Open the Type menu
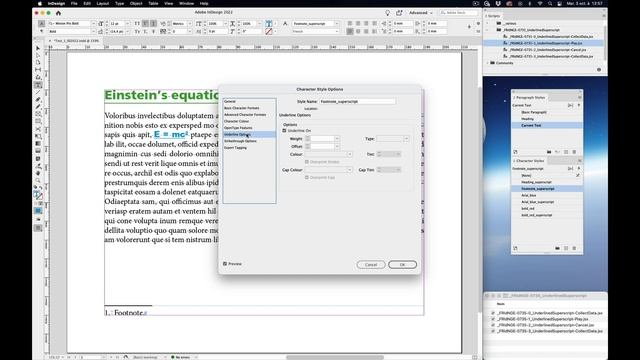 pyautogui.click(x=119, y=3)
